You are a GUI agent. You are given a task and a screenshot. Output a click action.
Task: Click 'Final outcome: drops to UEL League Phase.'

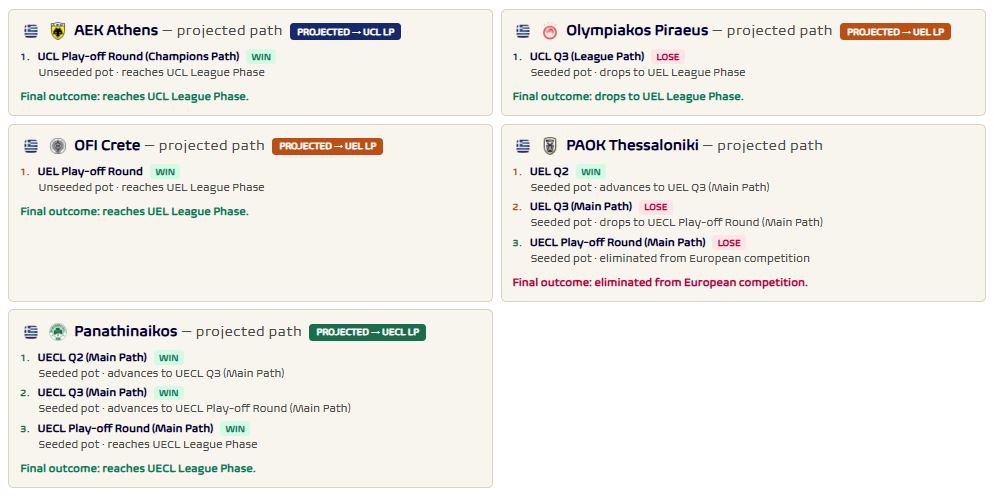click(628, 96)
